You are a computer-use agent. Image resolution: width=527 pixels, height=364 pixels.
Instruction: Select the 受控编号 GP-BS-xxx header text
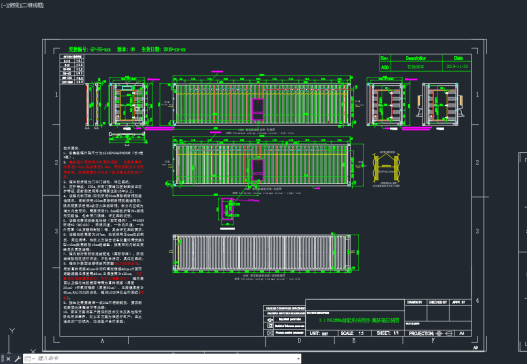(x=89, y=49)
